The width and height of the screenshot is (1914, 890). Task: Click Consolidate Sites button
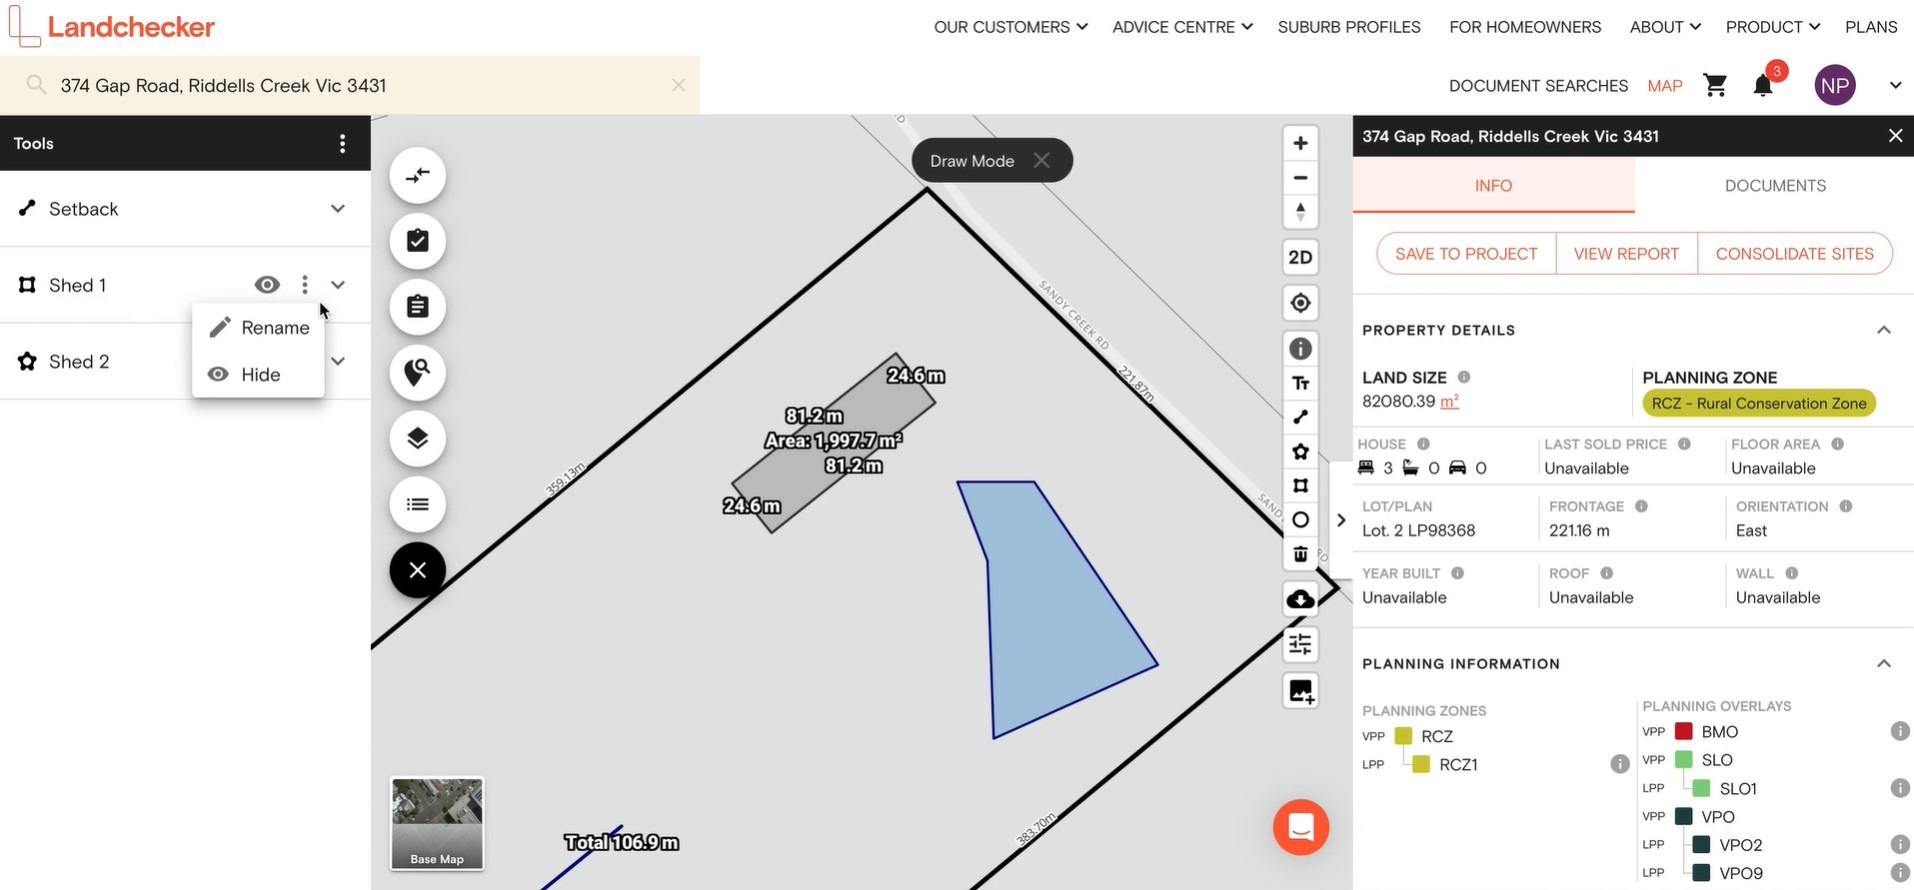pos(1794,254)
